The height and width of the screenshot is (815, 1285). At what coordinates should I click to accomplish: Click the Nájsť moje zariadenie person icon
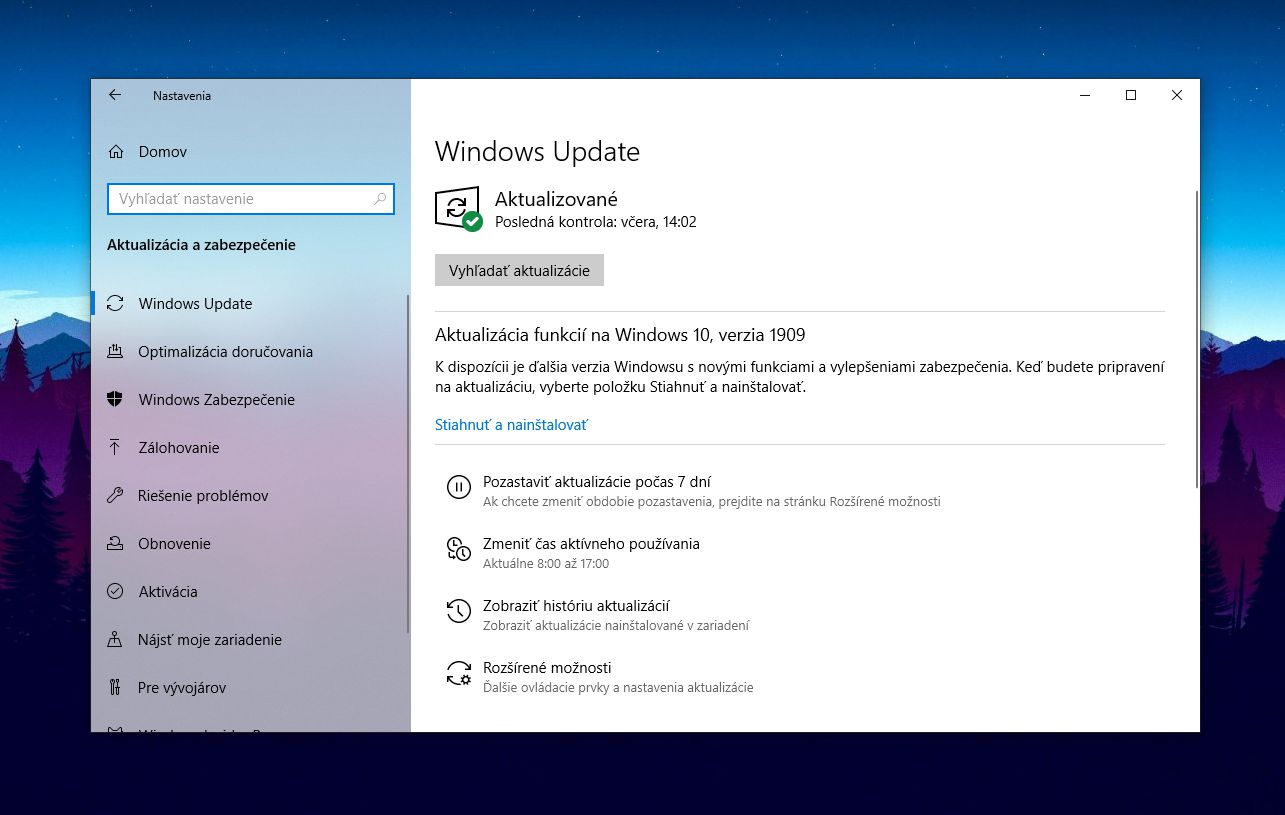(x=115, y=639)
